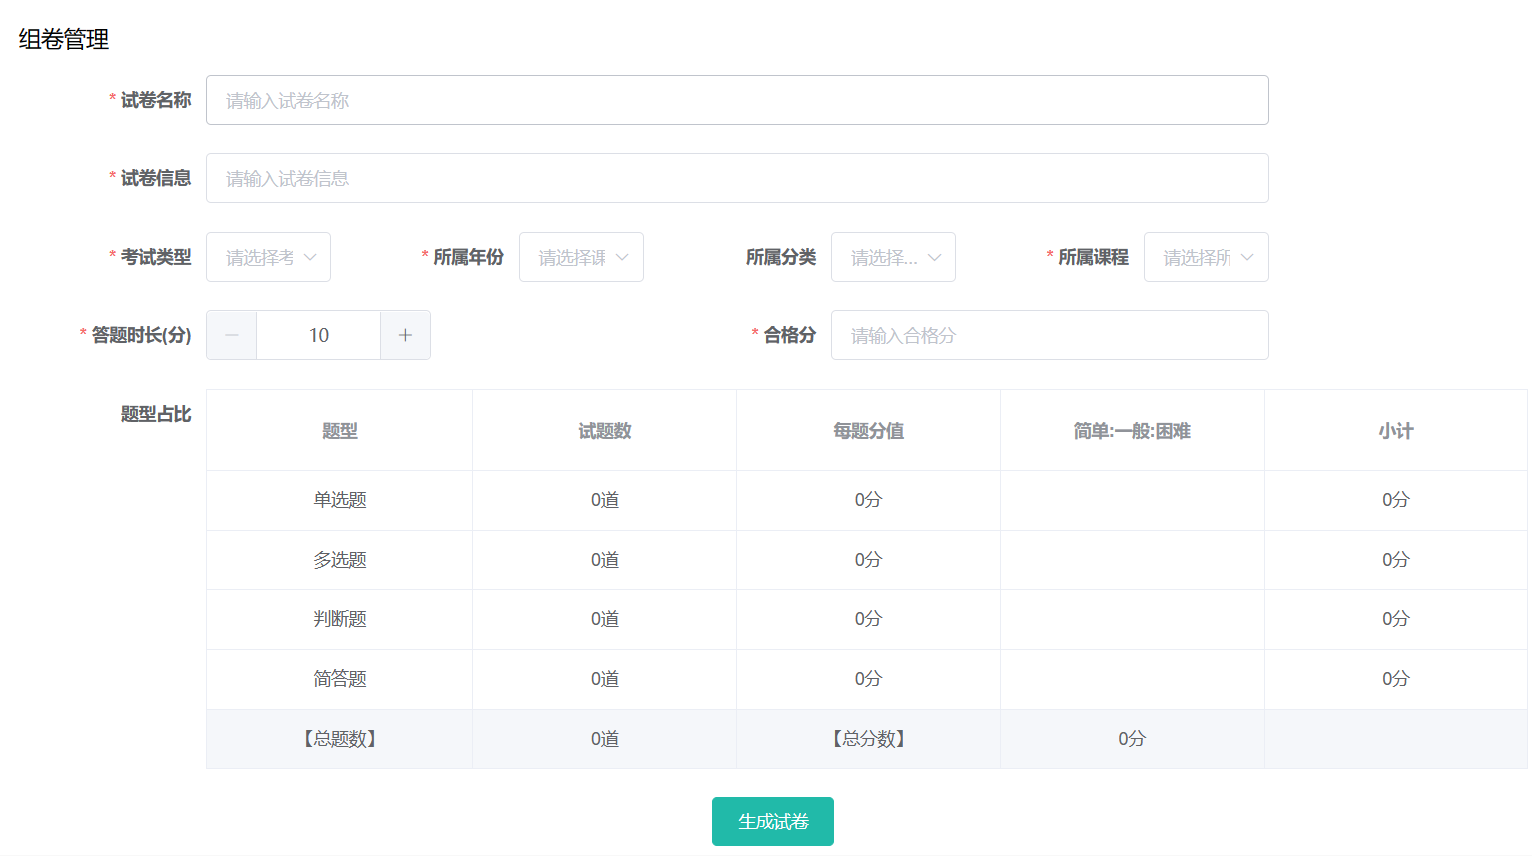Click the 题型 column header
The height and width of the screenshot is (856, 1532).
point(340,431)
